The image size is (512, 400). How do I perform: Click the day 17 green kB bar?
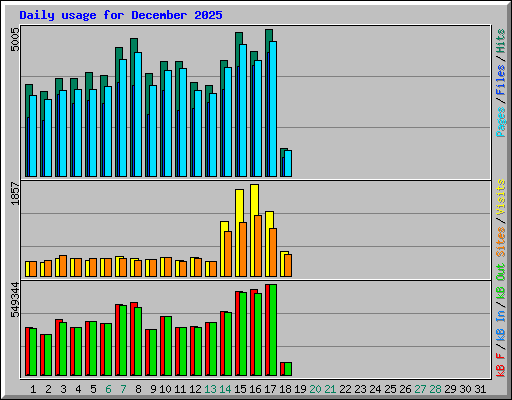point(273,330)
